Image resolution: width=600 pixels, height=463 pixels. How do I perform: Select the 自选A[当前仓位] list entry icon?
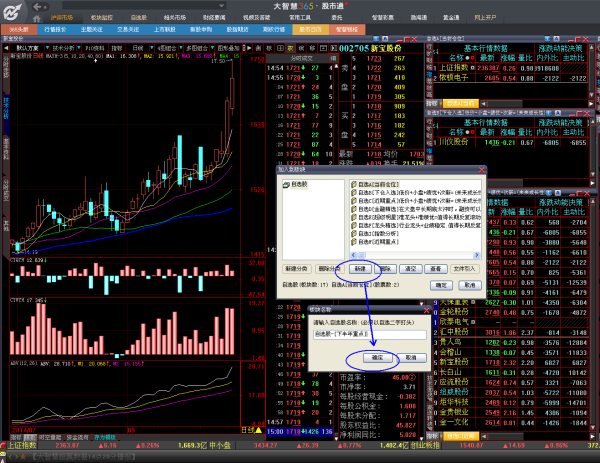tap(352, 184)
